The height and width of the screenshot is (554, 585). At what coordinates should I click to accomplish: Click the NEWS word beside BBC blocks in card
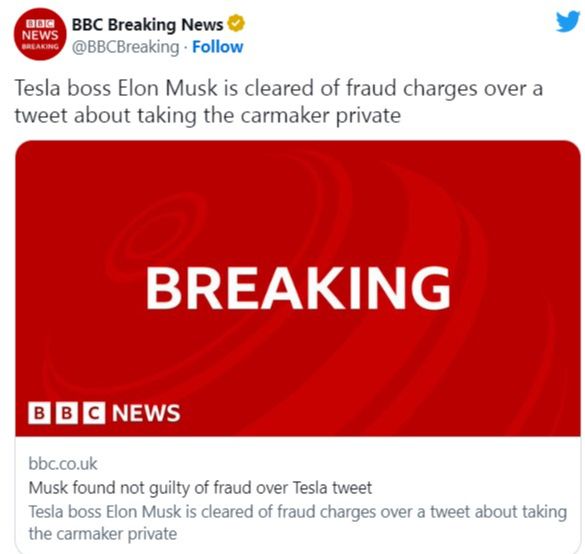[x=146, y=413]
